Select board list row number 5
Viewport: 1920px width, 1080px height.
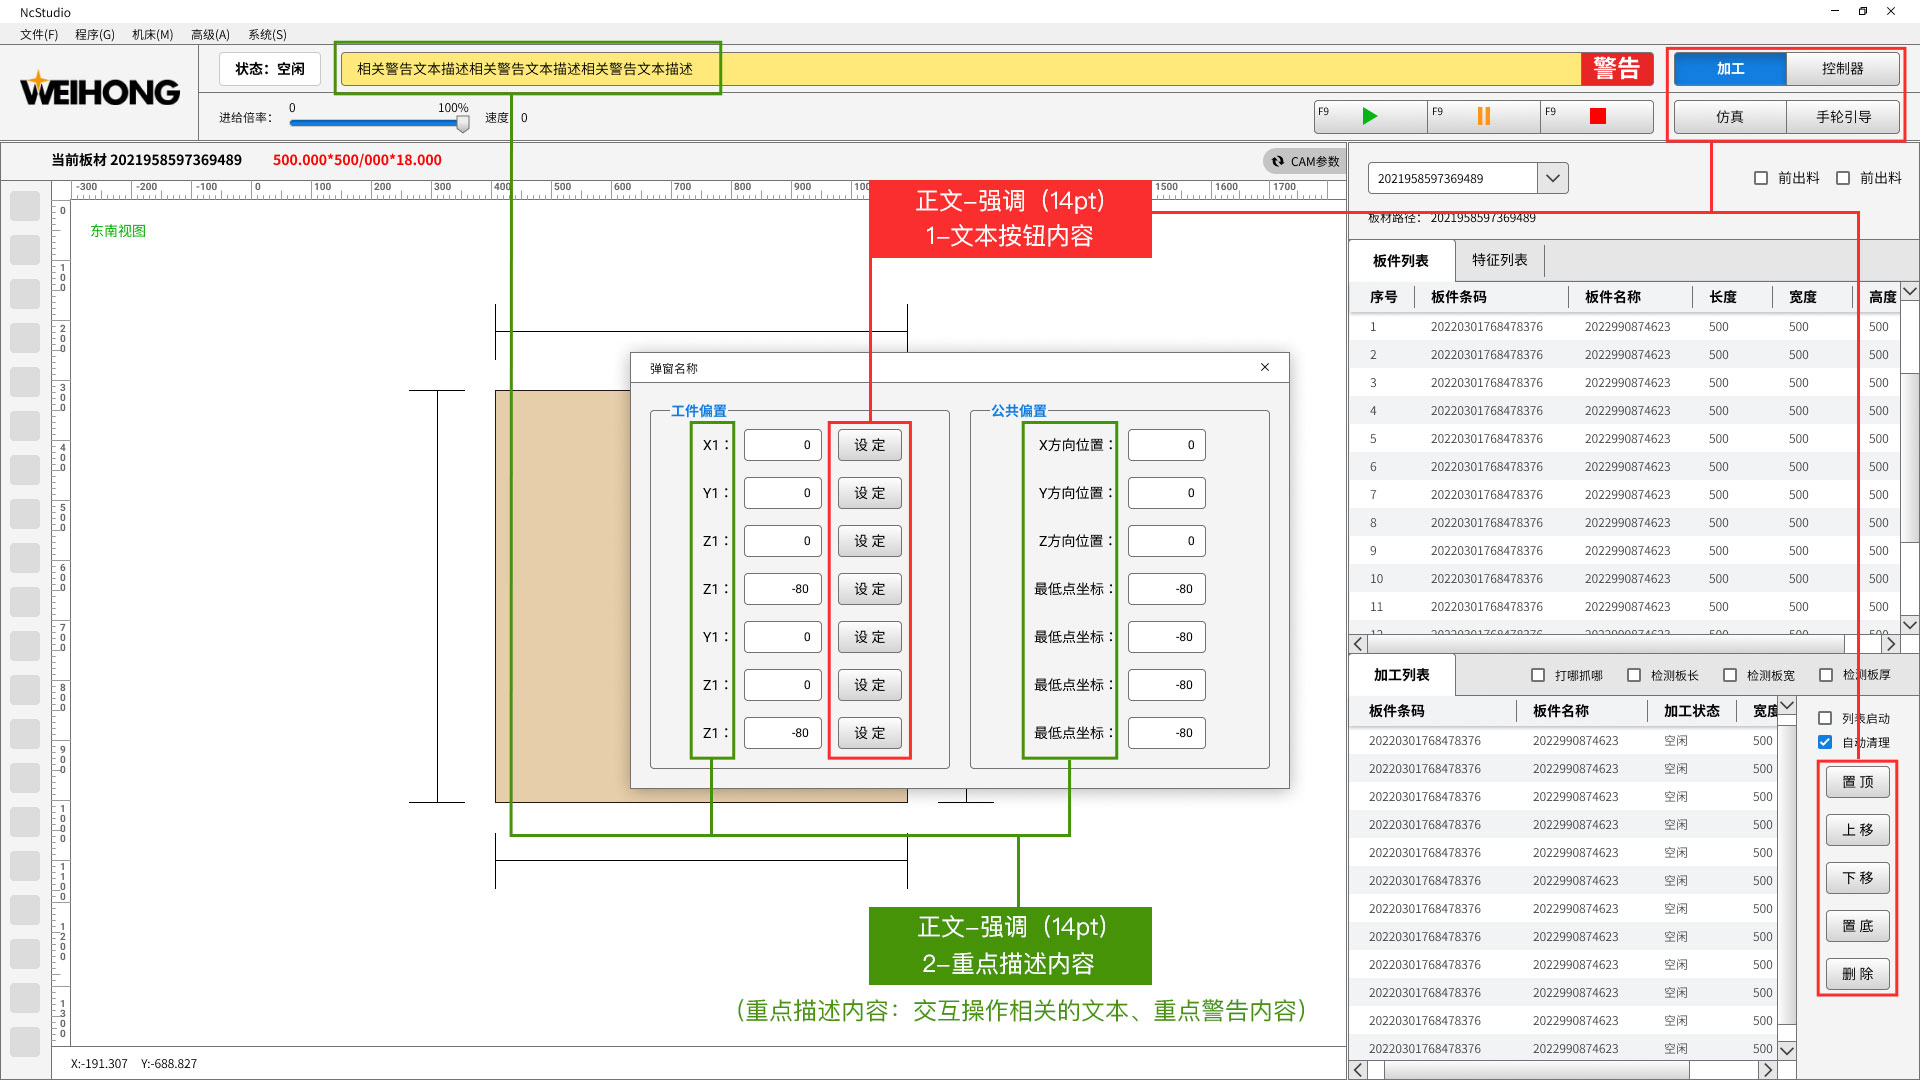tap(1625, 439)
